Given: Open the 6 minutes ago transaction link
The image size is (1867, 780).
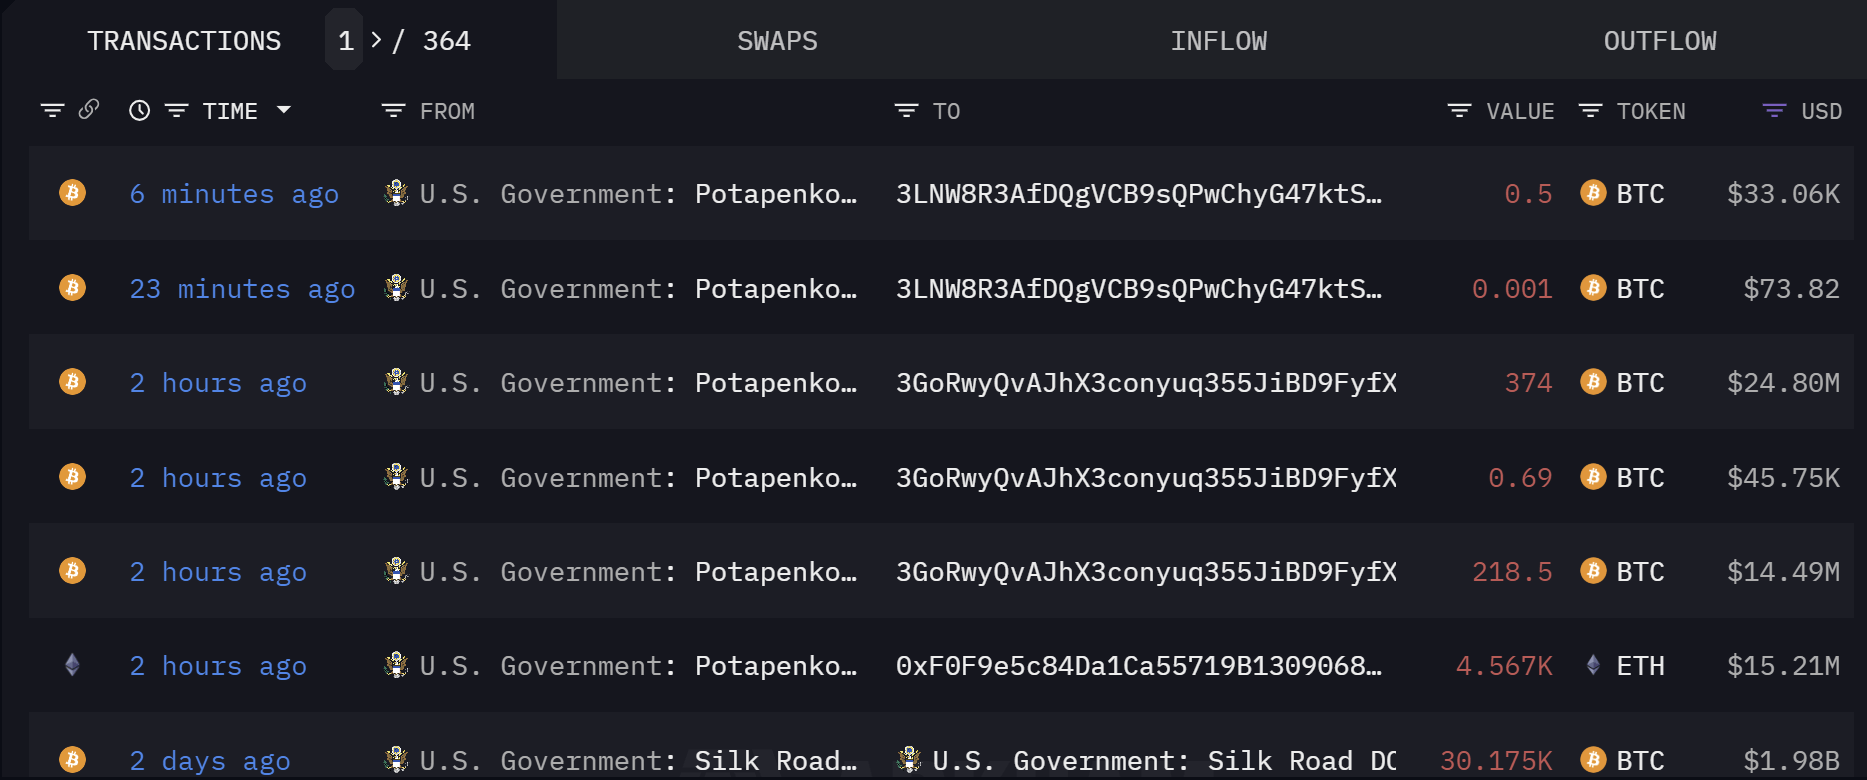Looking at the screenshot, I should point(234,193).
